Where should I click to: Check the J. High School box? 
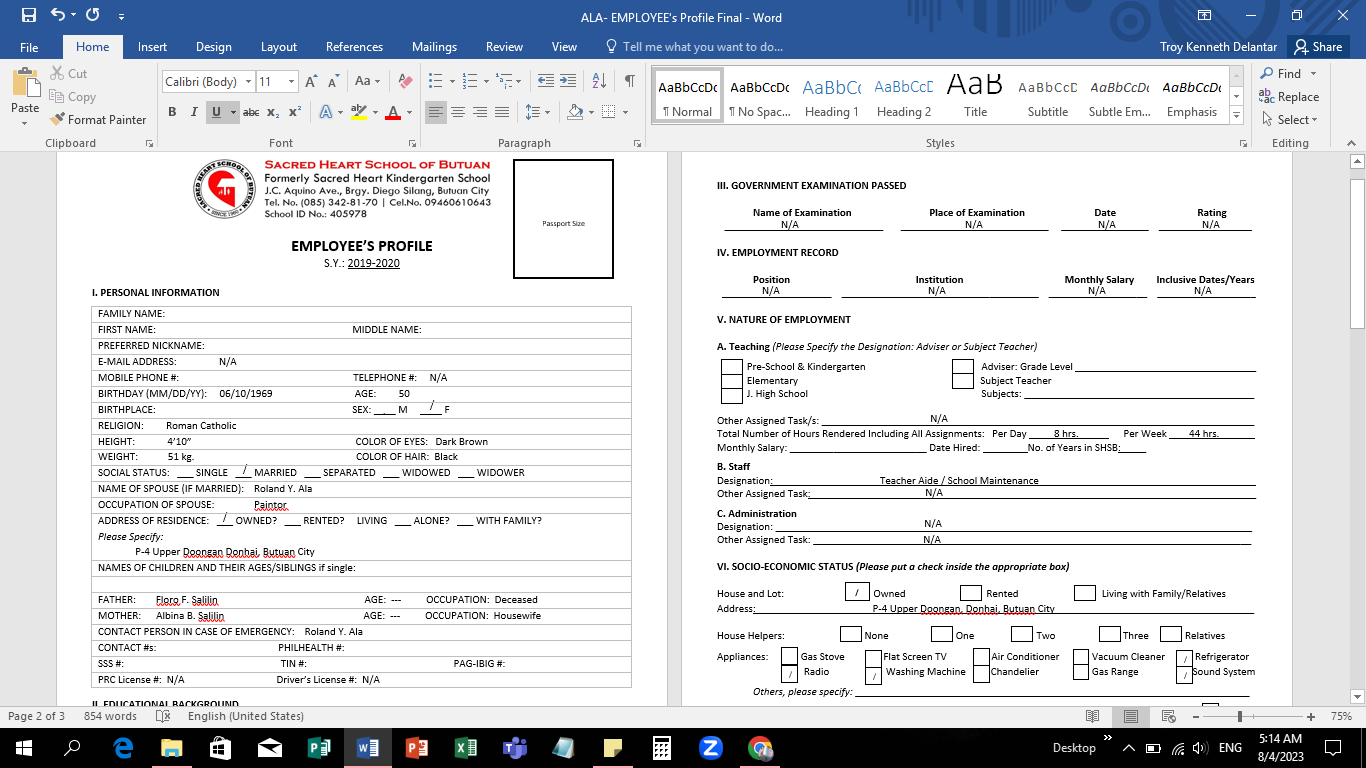(732, 394)
